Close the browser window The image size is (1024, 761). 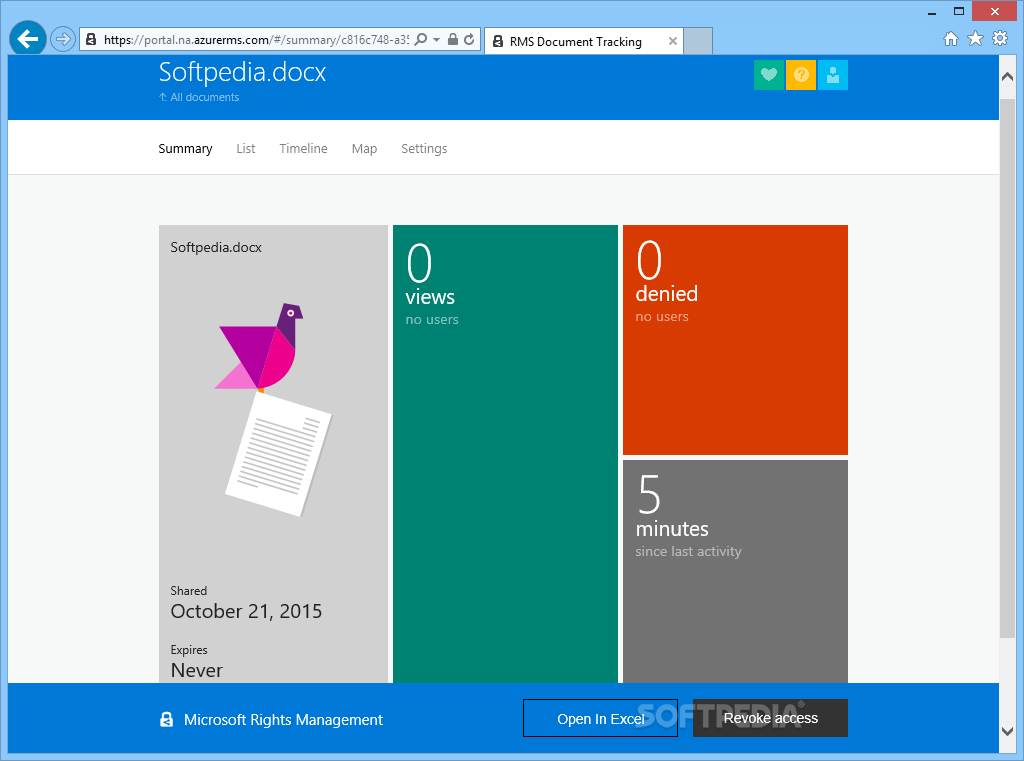pos(995,11)
